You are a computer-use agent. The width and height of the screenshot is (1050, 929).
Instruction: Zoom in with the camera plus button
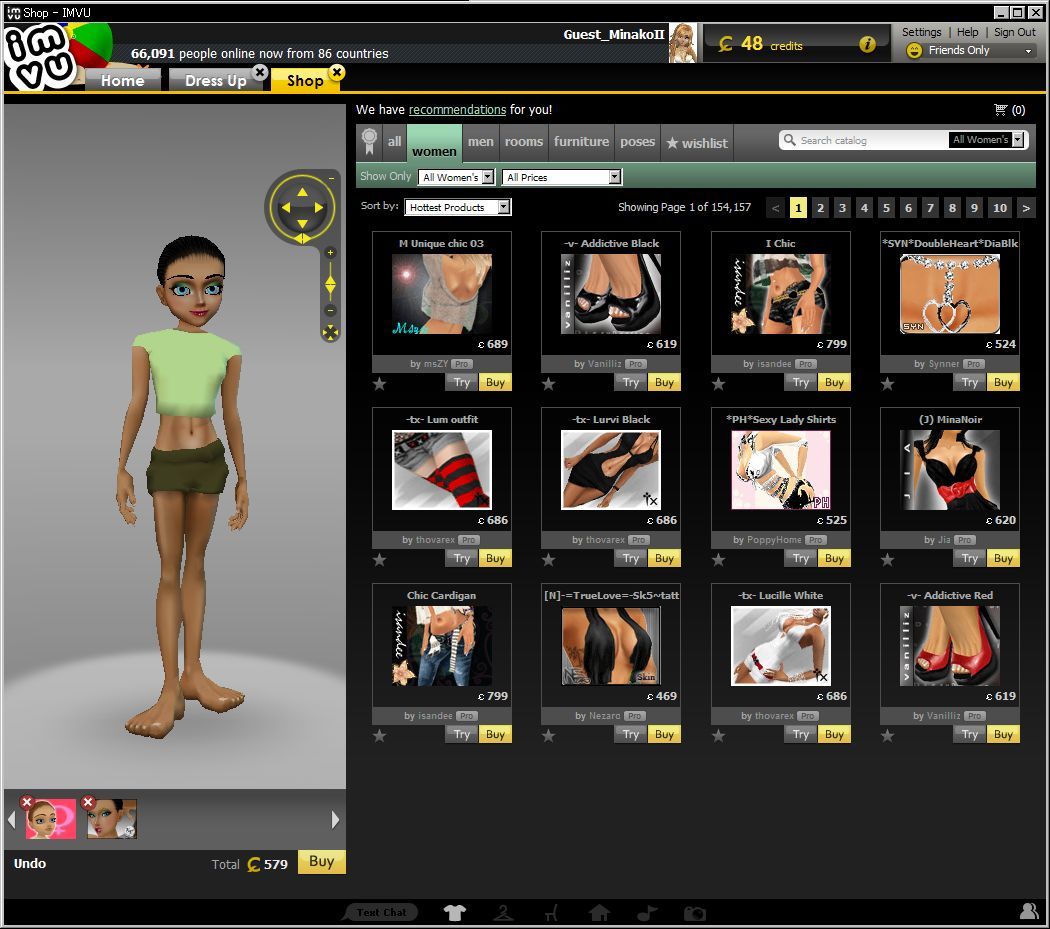330,253
